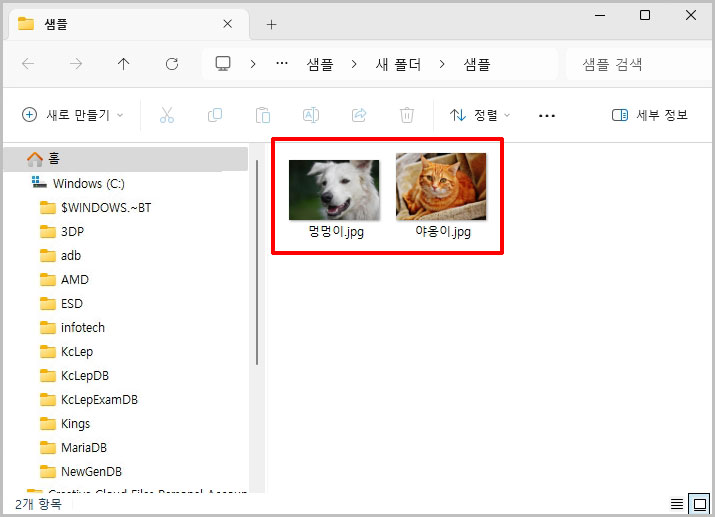
Task: Close the 샘플 tab
Action: click(x=228, y=24)
